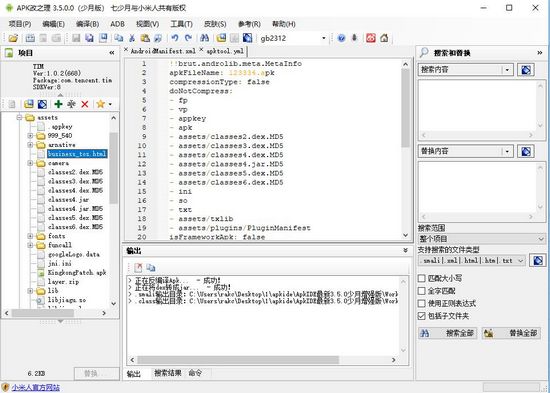Uncheck the 包括子文件夹 checkbox
Image resolution: width=550 pixels, height=393 pixels.
(422, 316)
